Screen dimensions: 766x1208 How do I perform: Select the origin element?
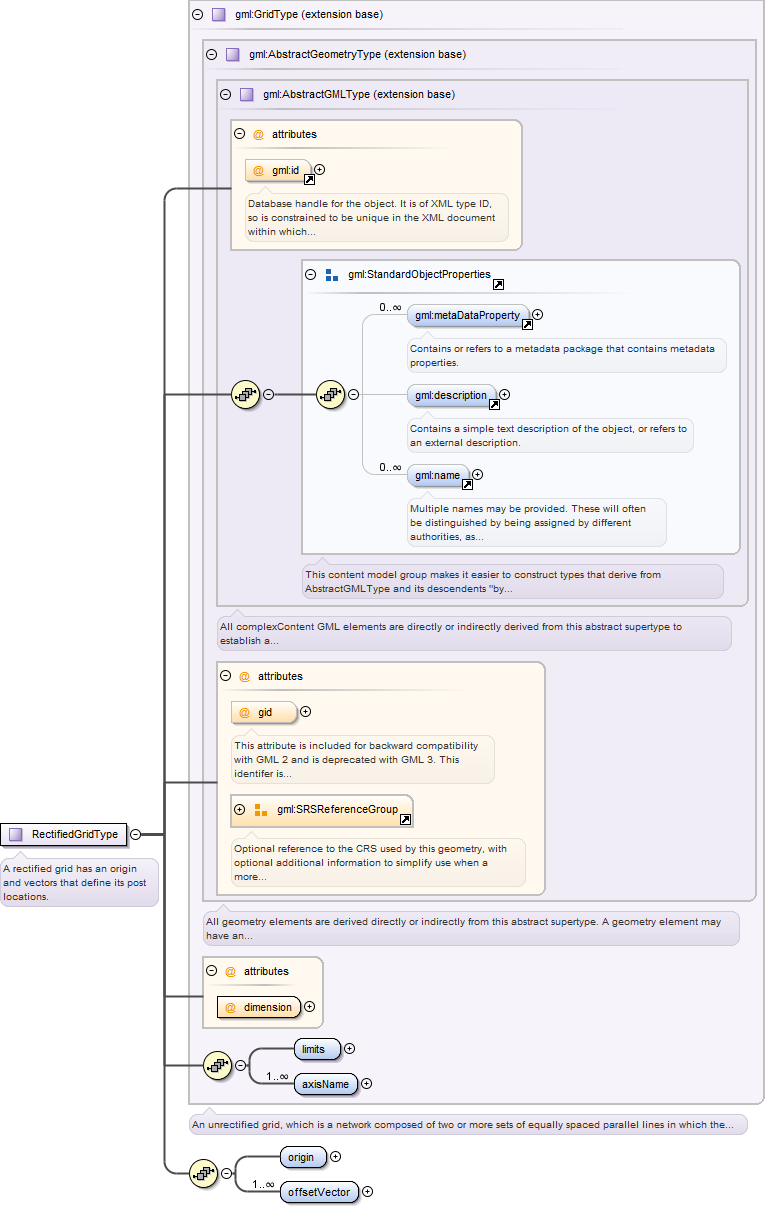(x=303, y=1157)
